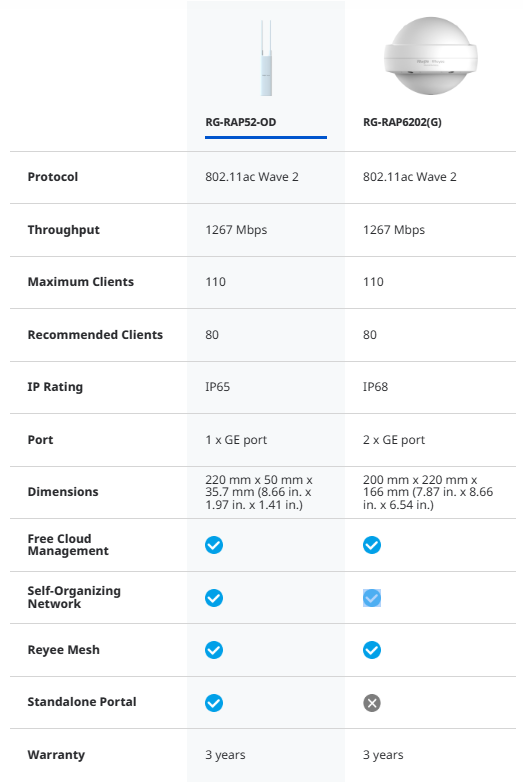Click Standalone Portal checkmark for RG-RAP52-OD
Screen dimensions: 523x784
coord(214,703)
